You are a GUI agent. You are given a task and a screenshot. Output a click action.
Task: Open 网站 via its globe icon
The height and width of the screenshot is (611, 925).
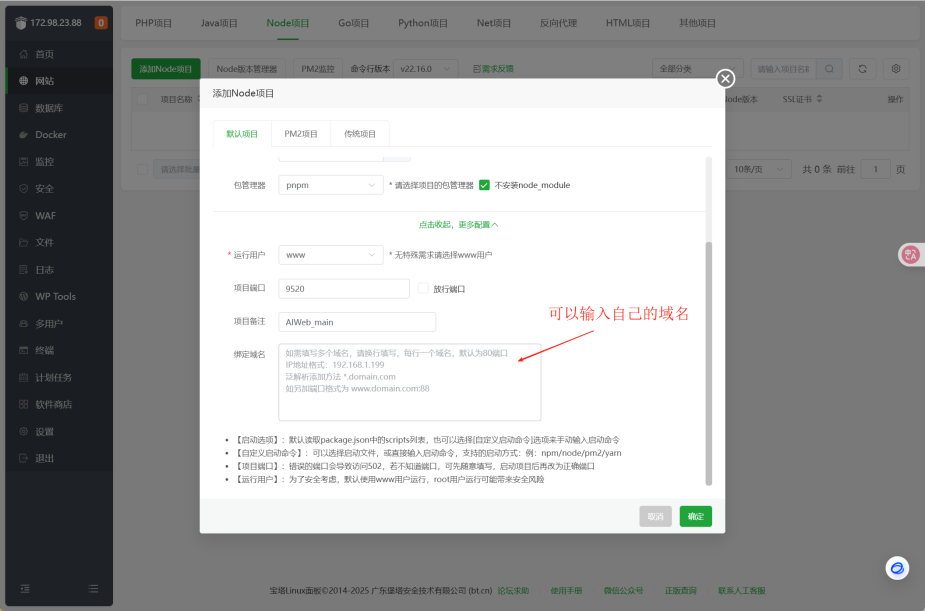[24, 81]
